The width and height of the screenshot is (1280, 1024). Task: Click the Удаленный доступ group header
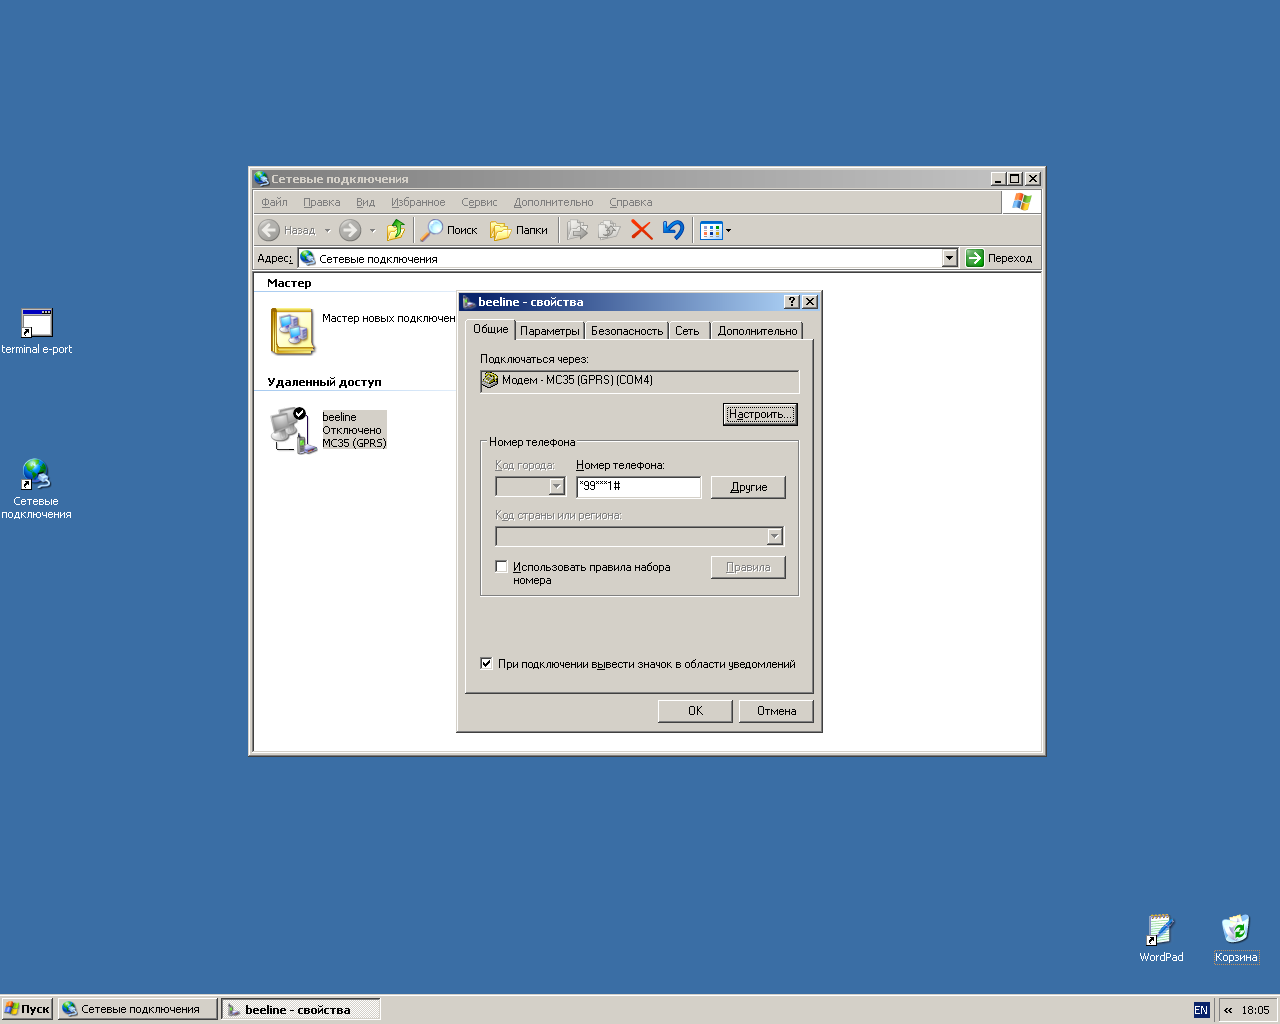pos(324,382)
